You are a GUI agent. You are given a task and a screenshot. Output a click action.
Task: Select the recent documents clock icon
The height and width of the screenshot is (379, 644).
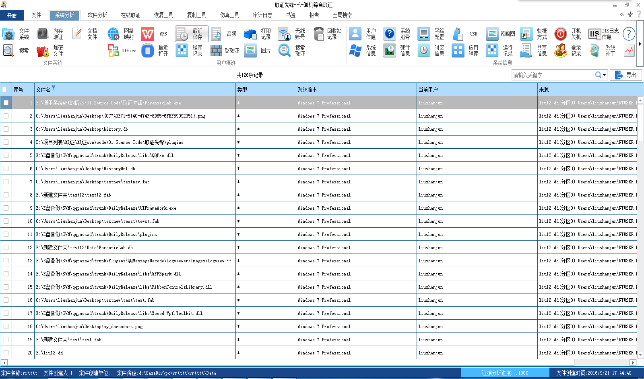point(182,34)
